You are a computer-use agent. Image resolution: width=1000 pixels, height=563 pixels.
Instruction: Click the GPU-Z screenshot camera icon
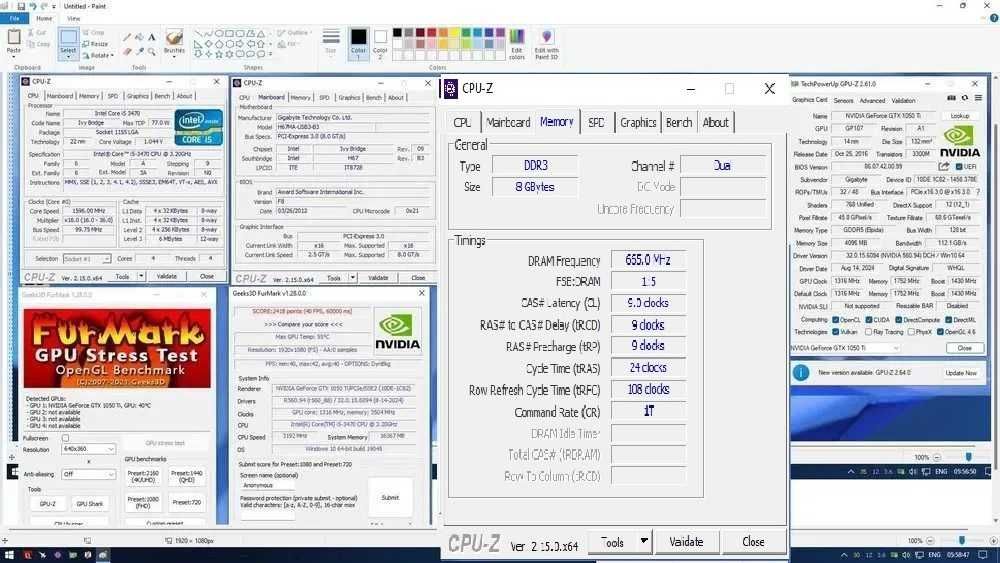point(952,98)
